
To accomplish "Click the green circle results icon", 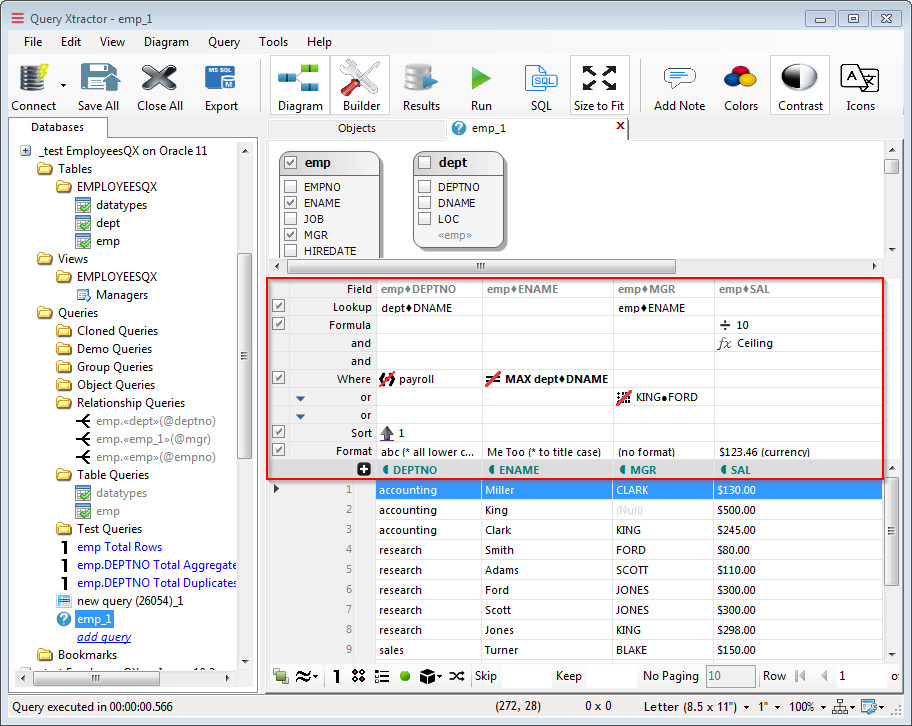I will (x=405, y=676).
